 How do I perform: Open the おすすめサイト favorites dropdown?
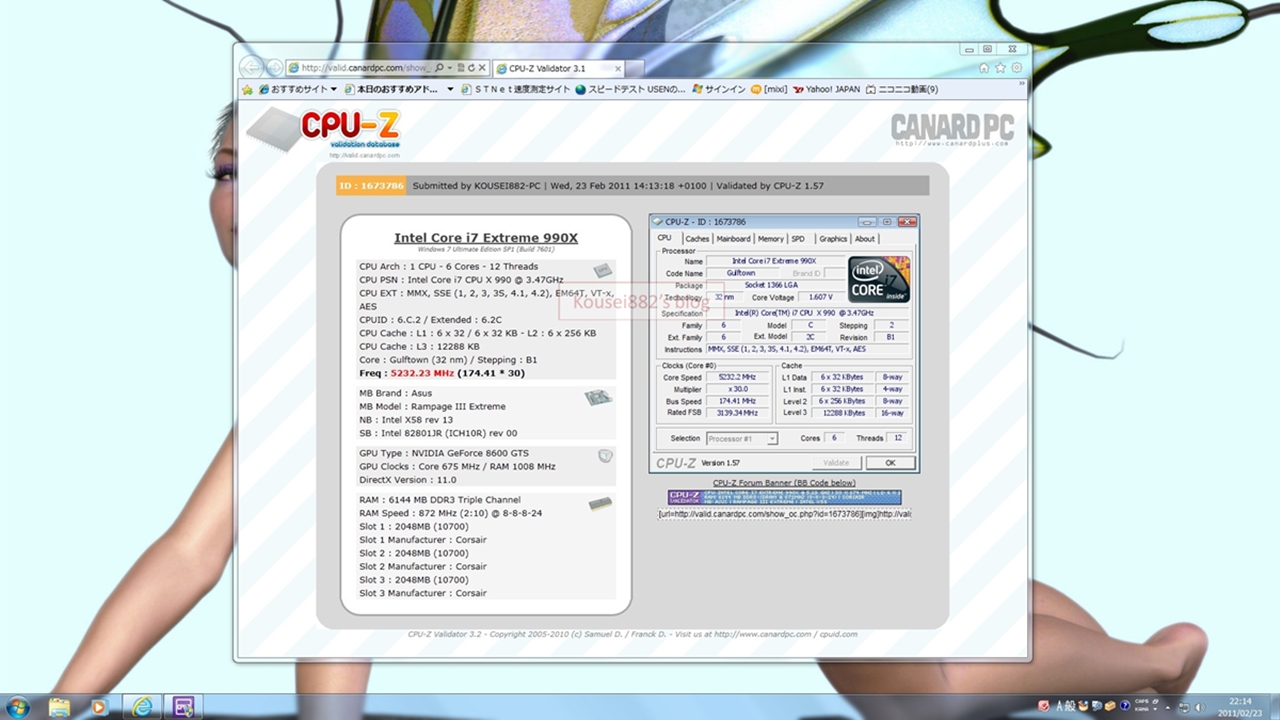[x=297, y=89]
